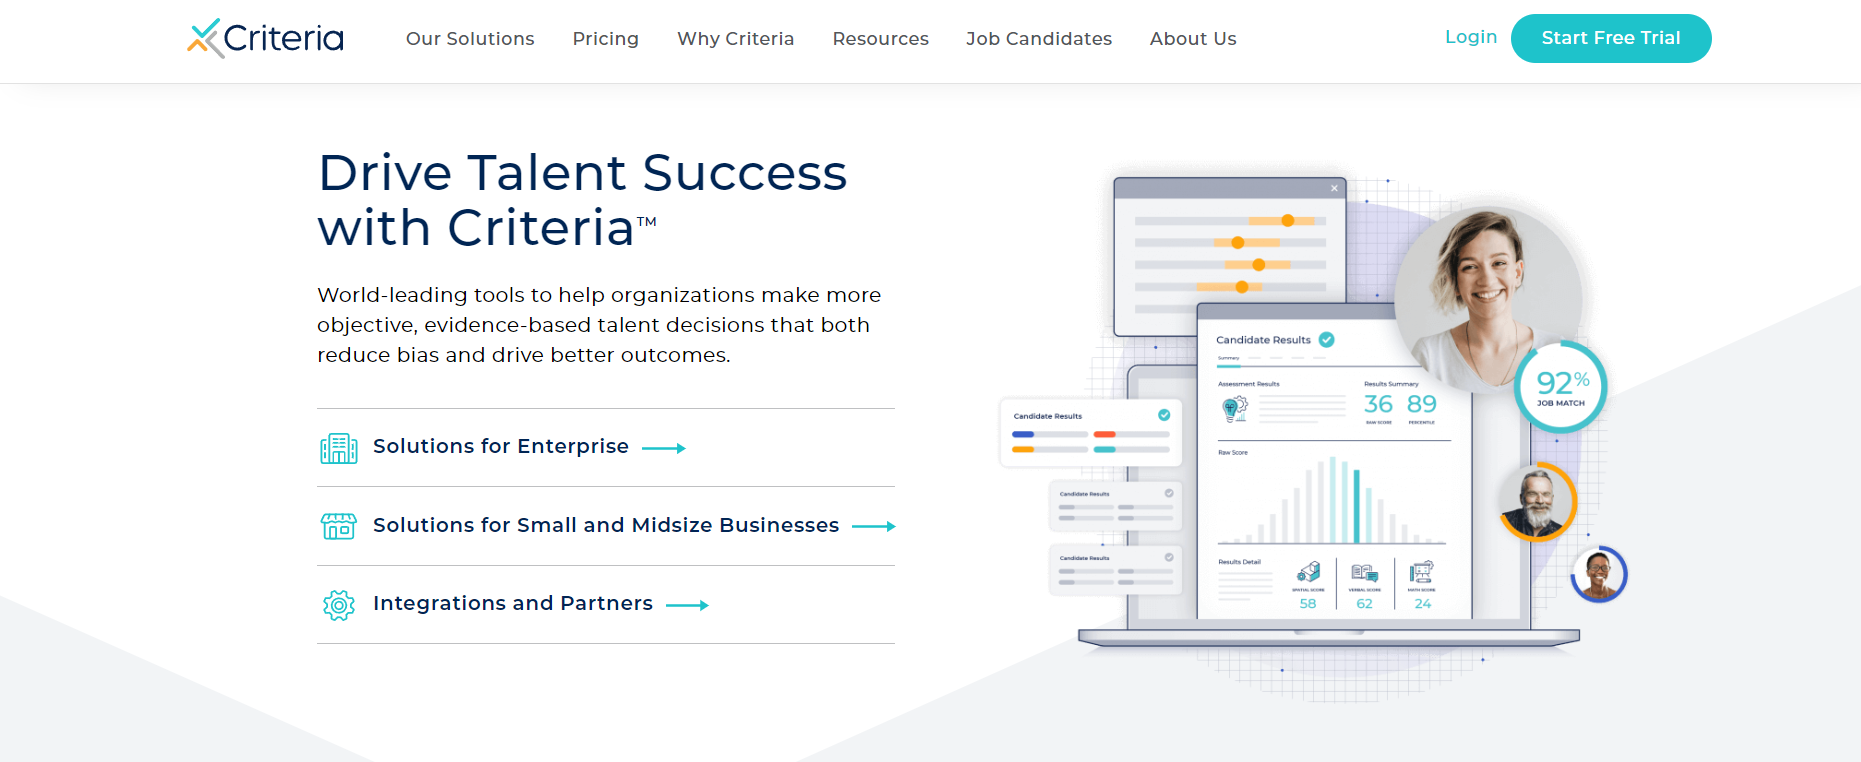Expand the Our Solutions menu

pyautogui.click(x=470, y=39)
